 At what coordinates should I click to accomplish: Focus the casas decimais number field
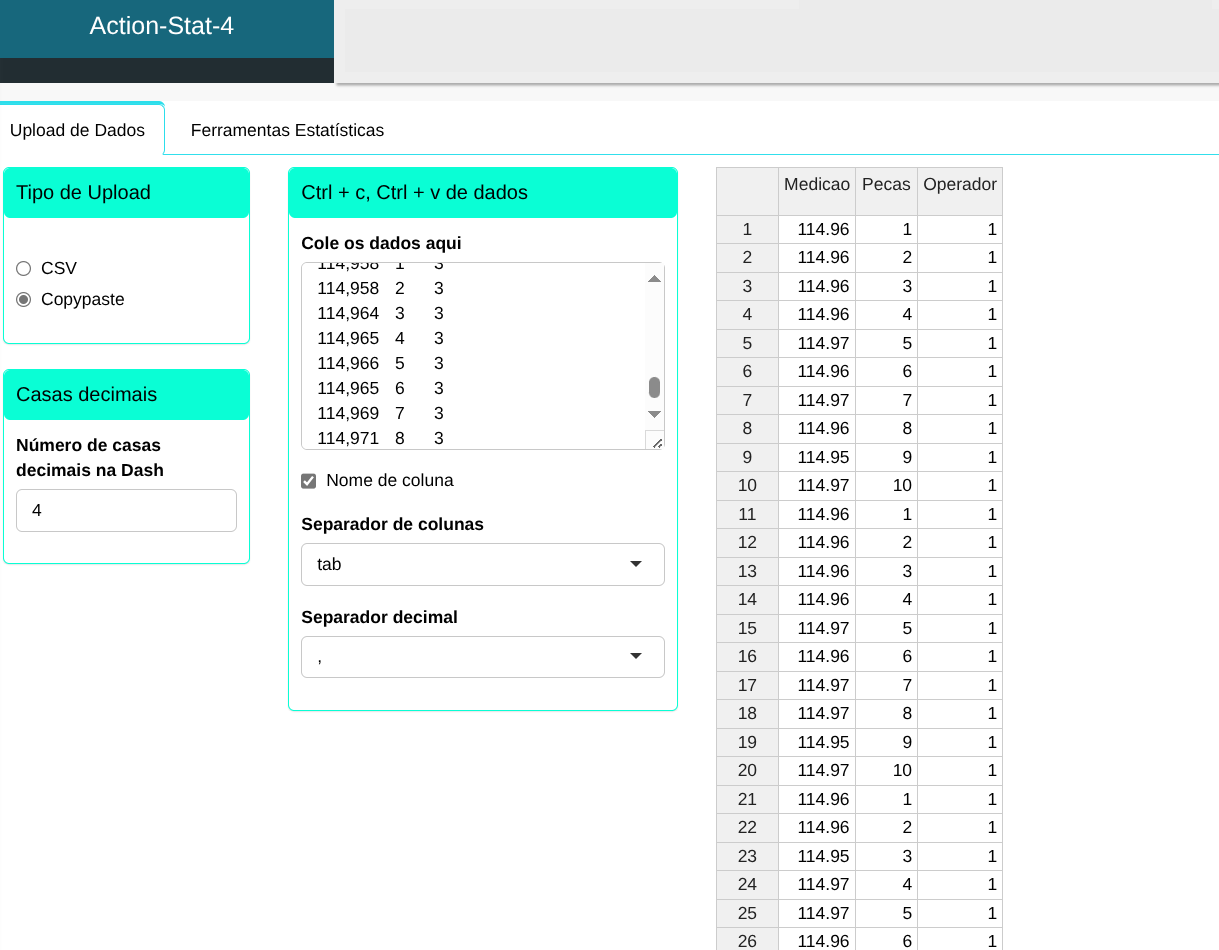[x=126, y=510]
